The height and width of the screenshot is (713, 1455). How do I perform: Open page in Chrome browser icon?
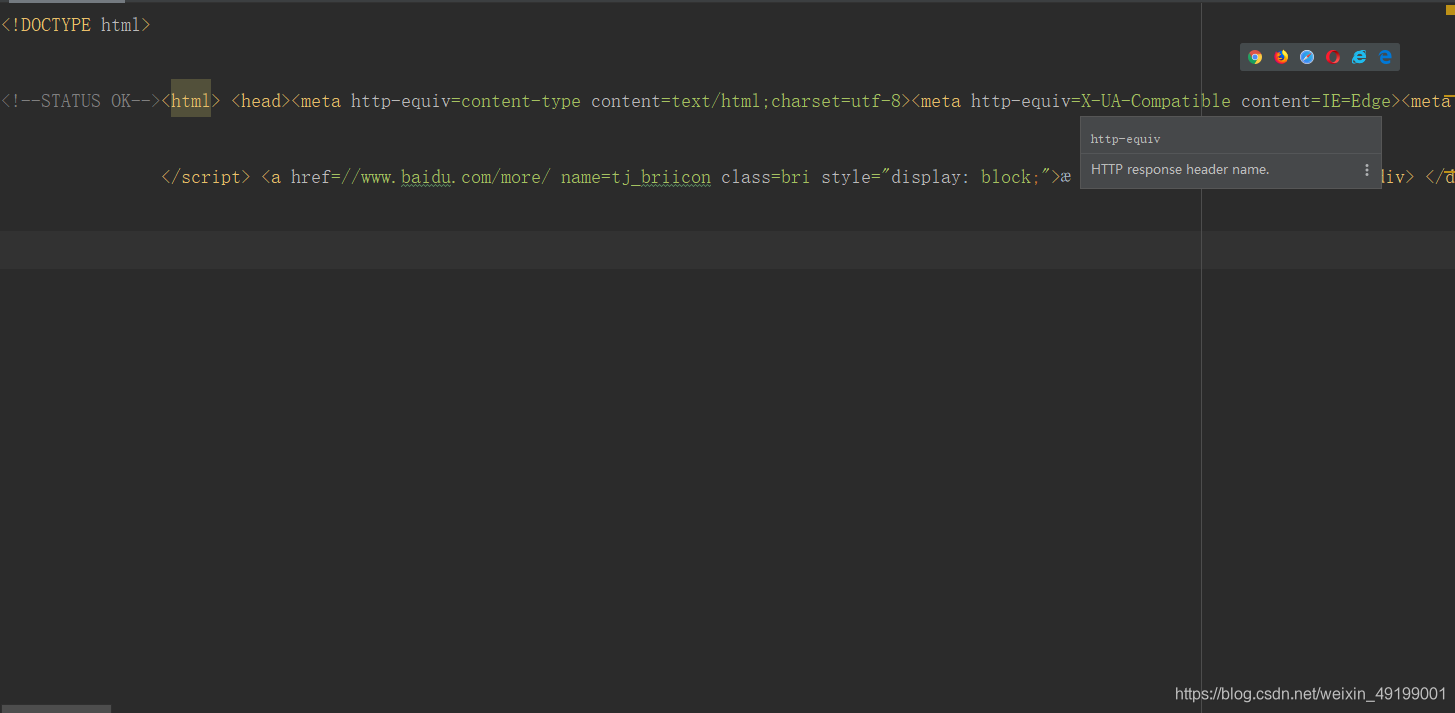(x=1255, y=57)
